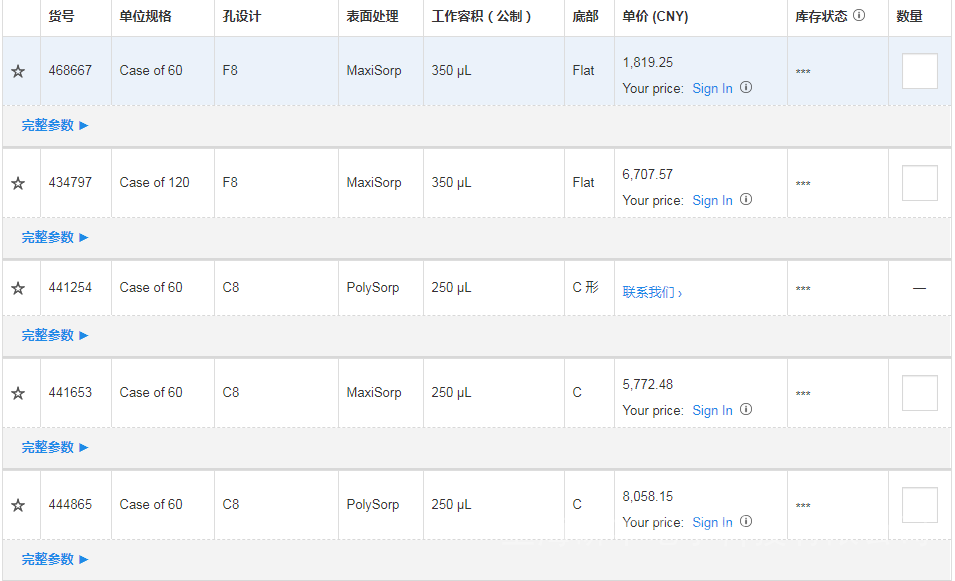Star product 434797 as a favorite

click(18, 183)
